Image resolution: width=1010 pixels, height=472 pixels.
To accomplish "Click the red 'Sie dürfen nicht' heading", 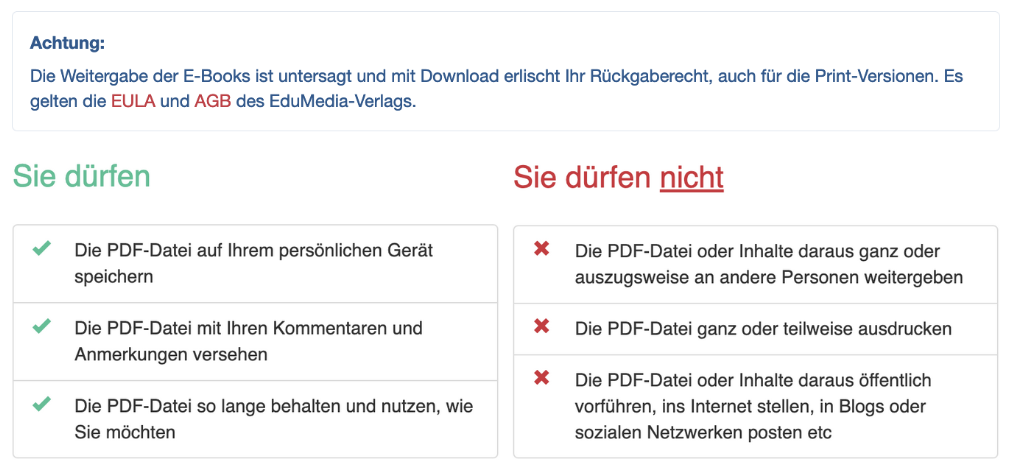I will click(x=618, y=178).
